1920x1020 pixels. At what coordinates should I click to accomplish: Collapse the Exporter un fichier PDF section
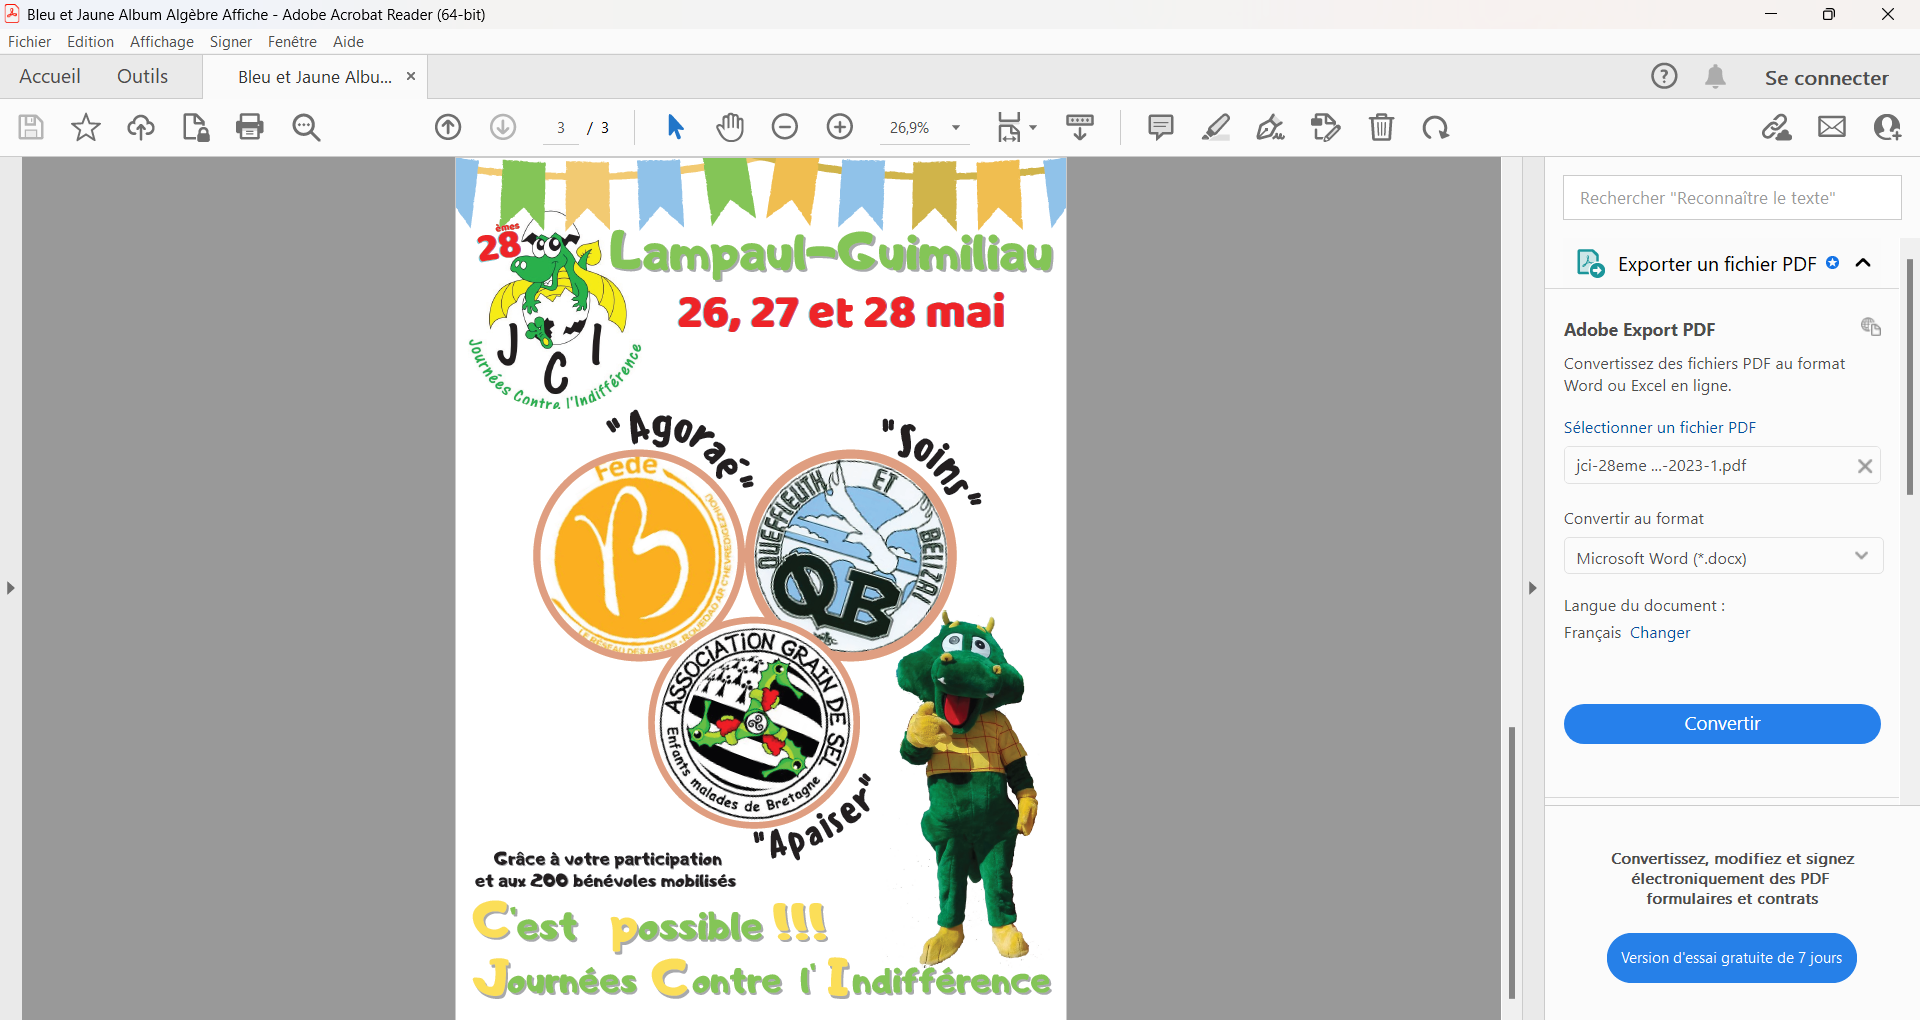pyautogui.click(x=1863, y=263)
